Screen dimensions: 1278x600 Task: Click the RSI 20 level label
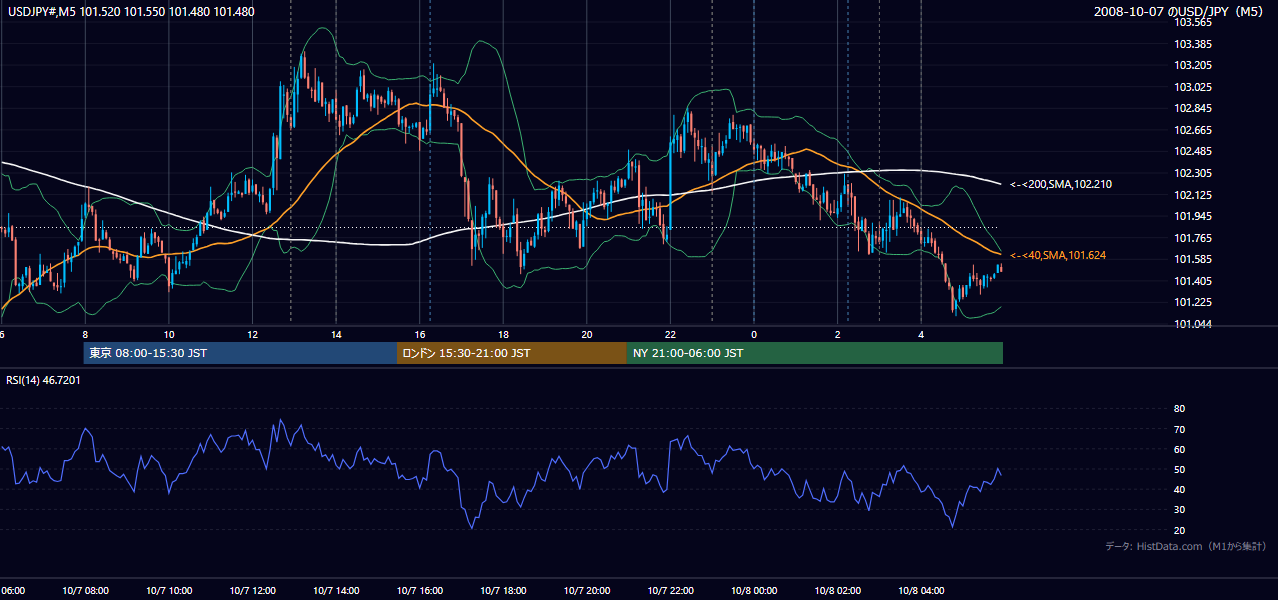[x=1179, y=530]
